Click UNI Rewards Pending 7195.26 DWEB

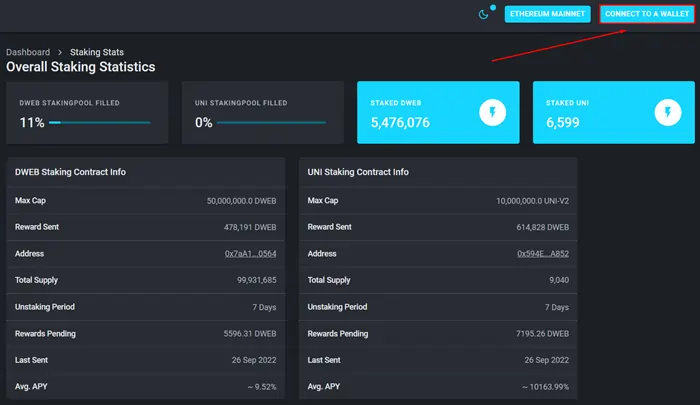pyautogui.click(x=542, y=334)
